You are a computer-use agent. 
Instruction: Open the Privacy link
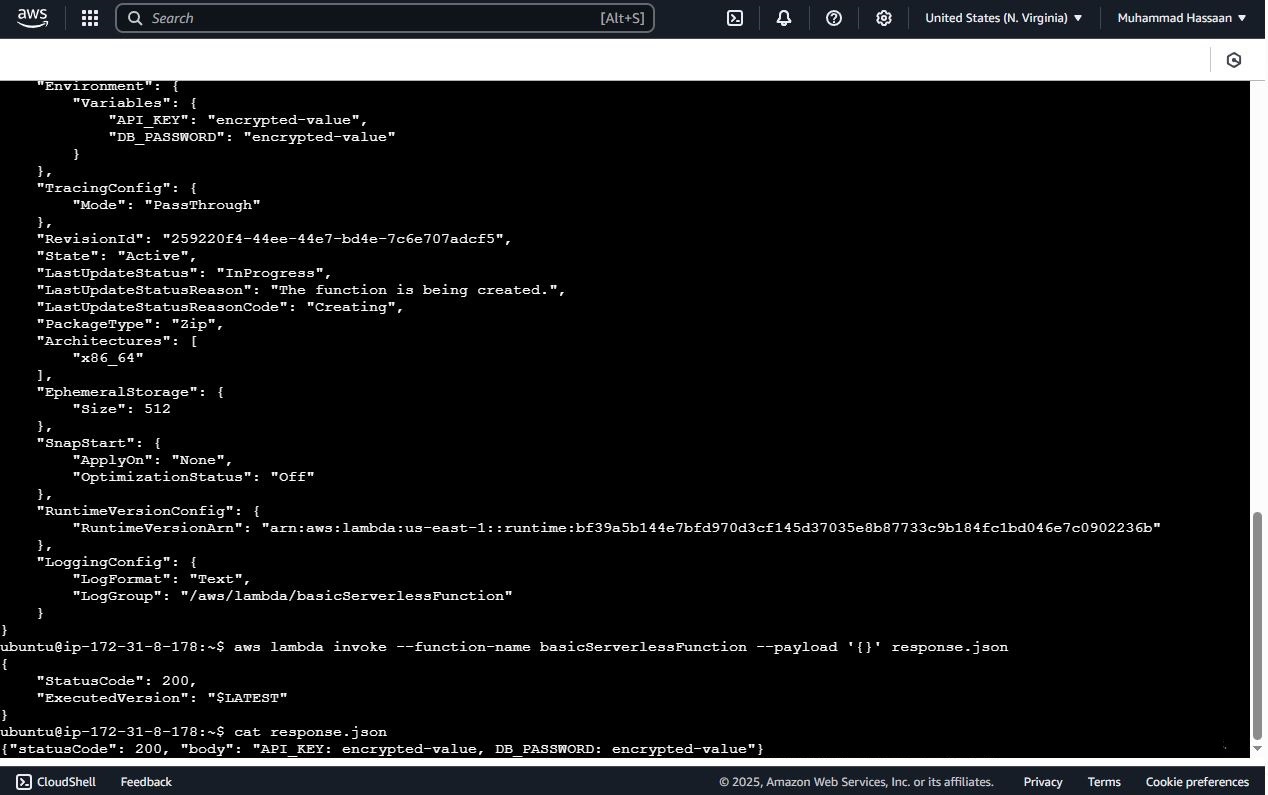pyautogui.click(x=1043, y=782)
